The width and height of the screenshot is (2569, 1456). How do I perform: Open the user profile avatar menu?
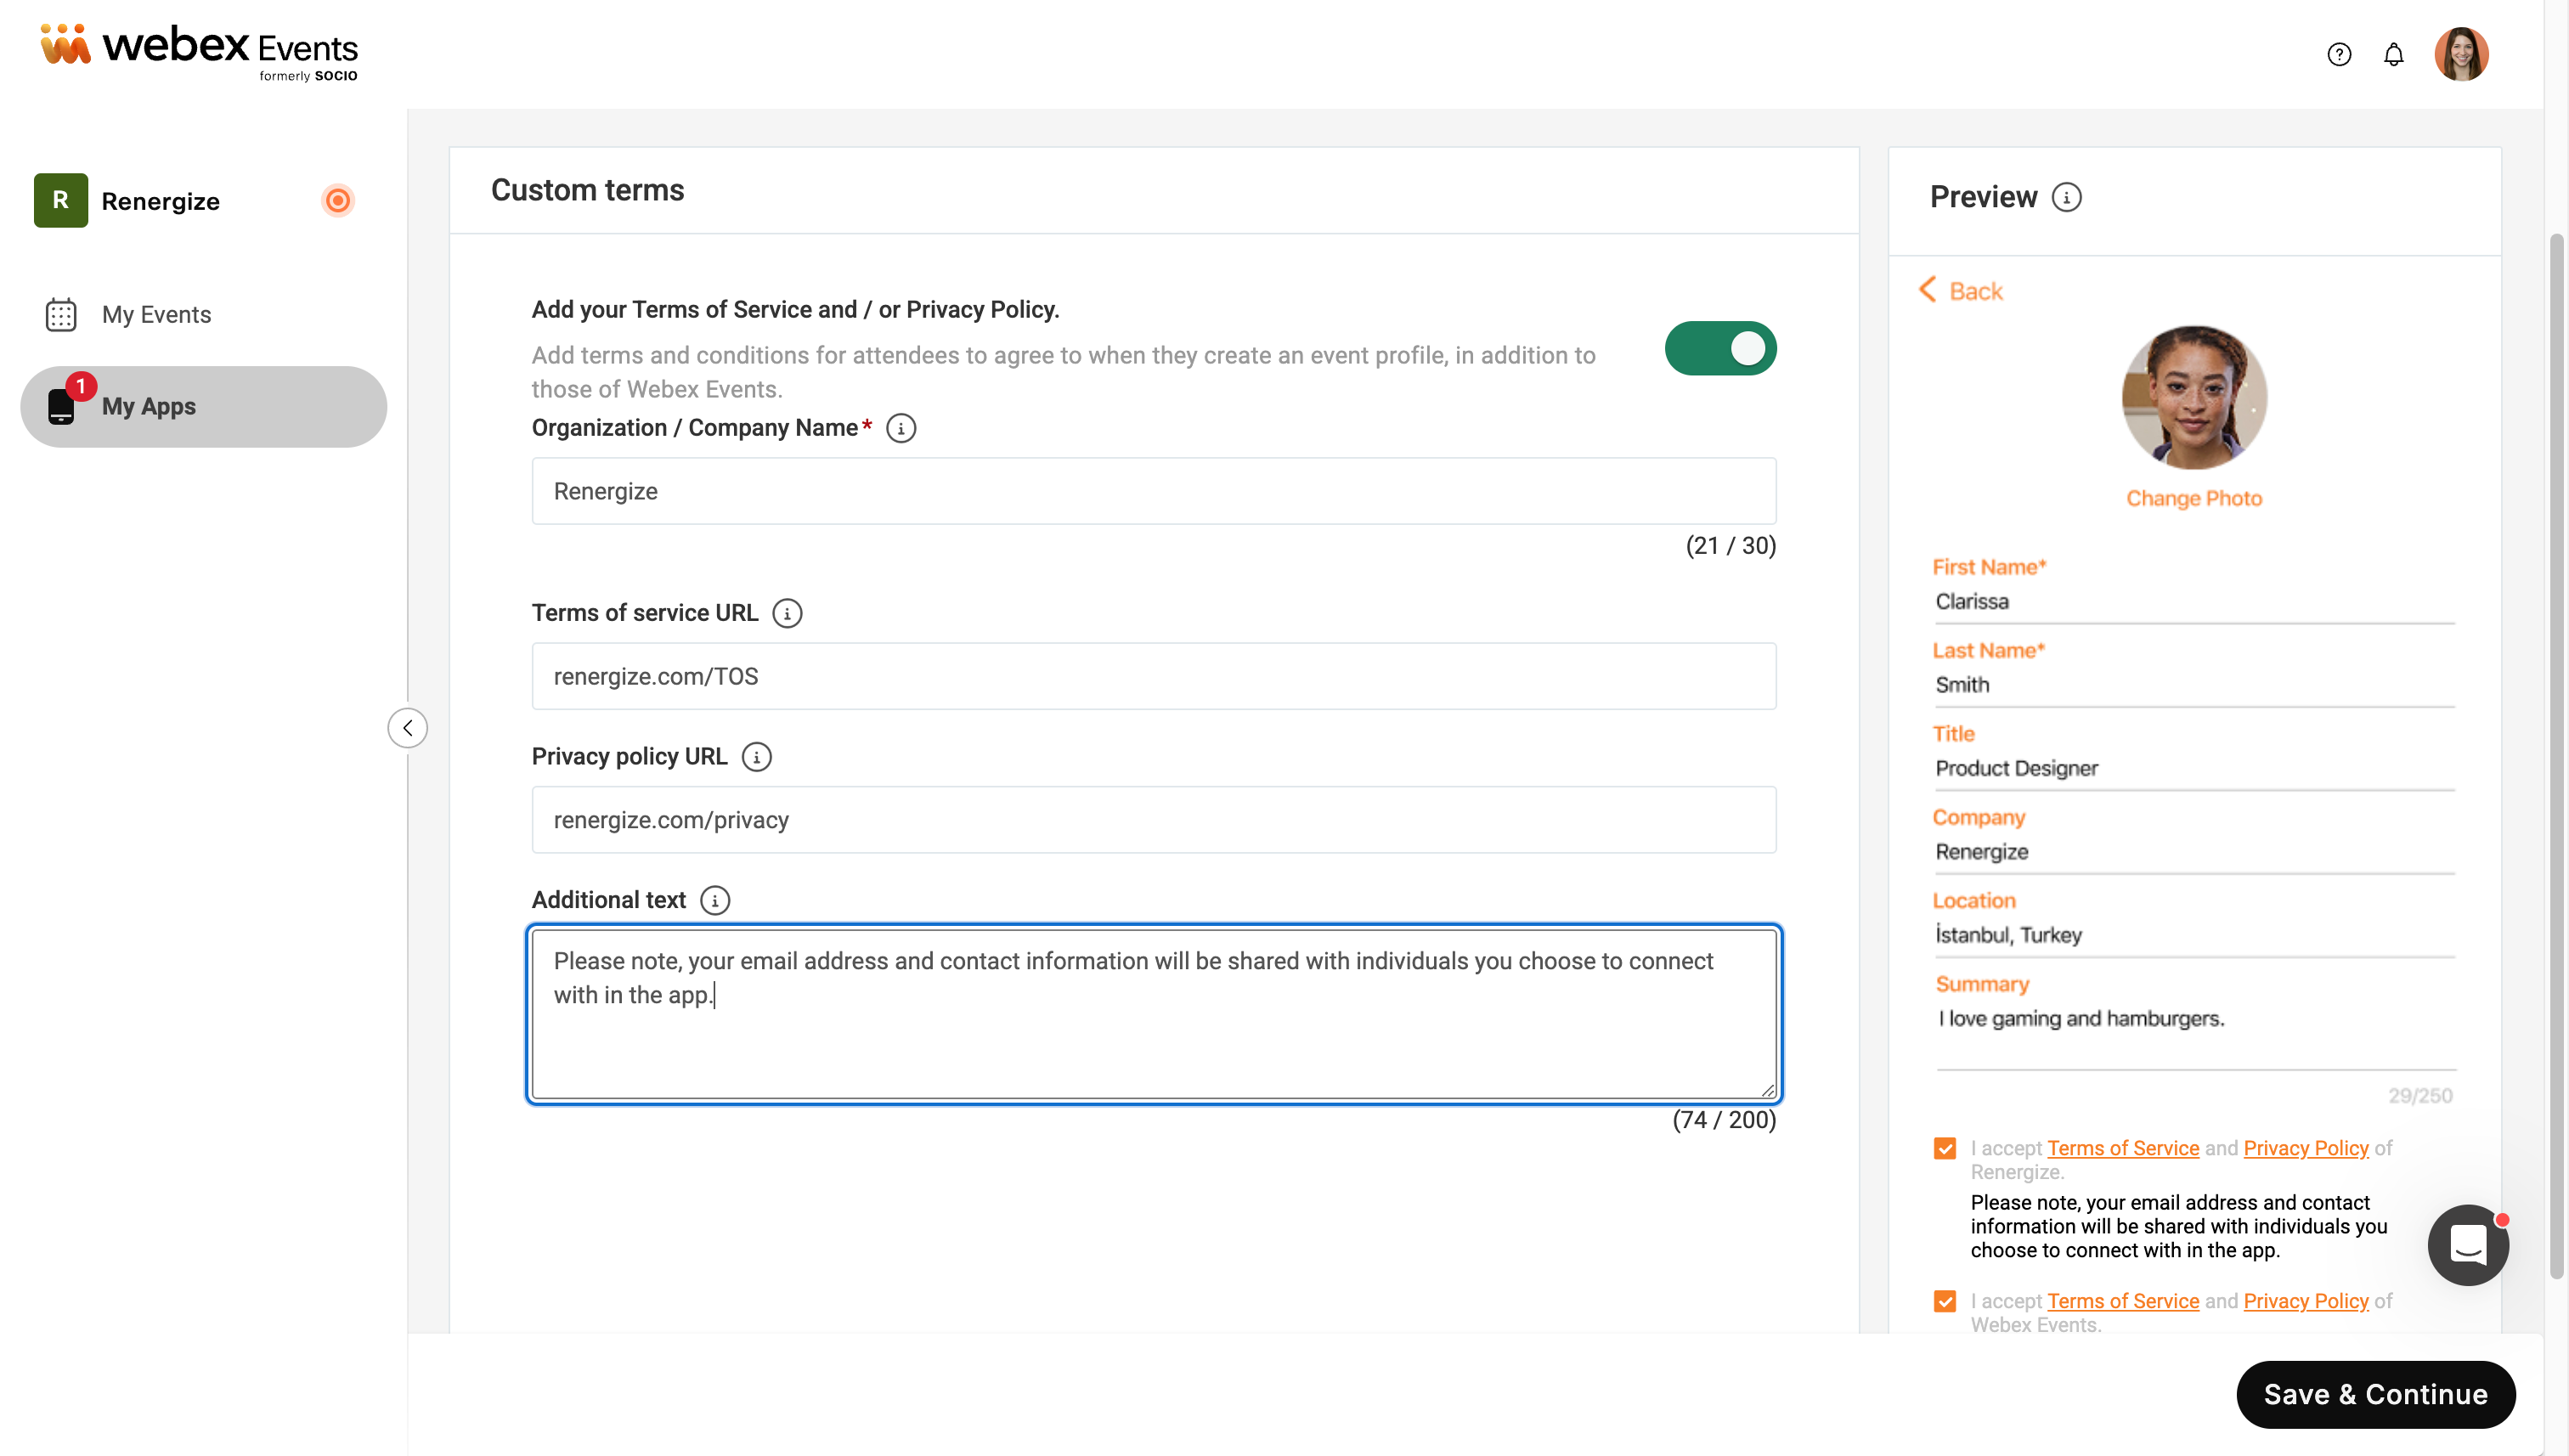[x=2461, y=54]
